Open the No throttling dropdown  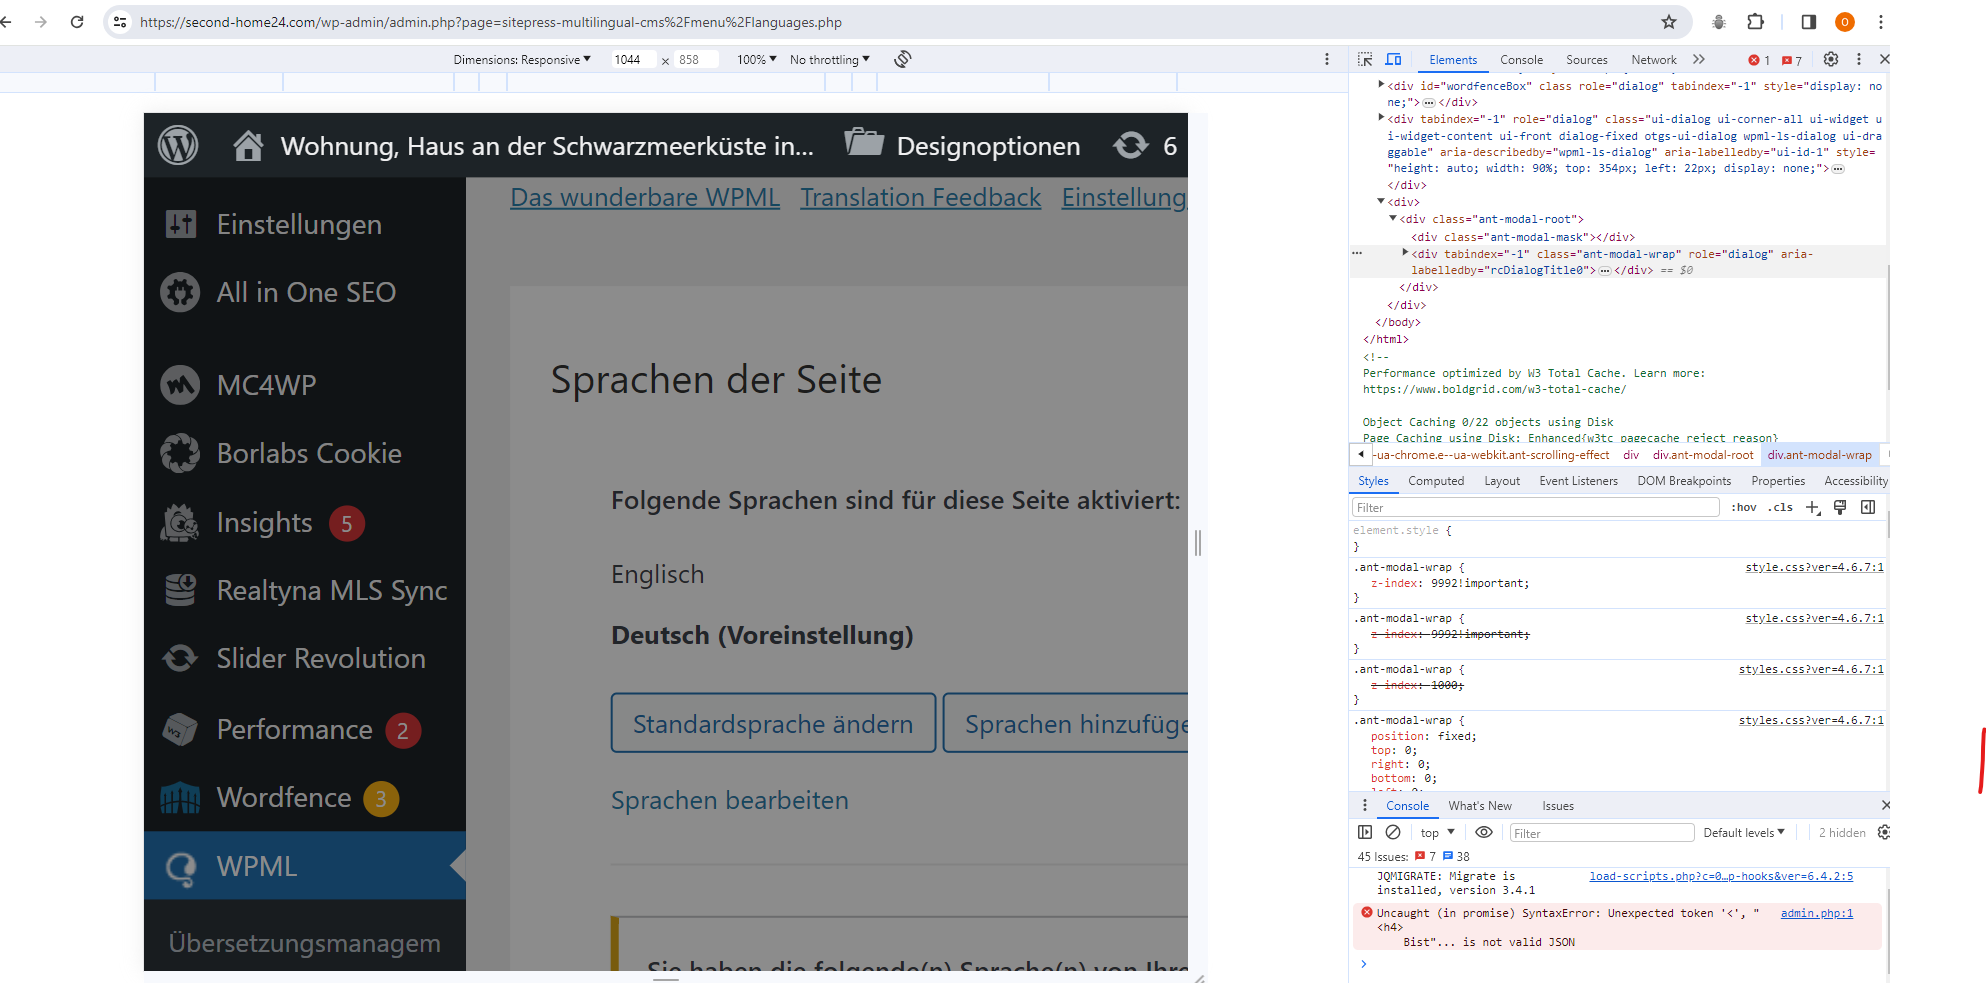point(830,60)
